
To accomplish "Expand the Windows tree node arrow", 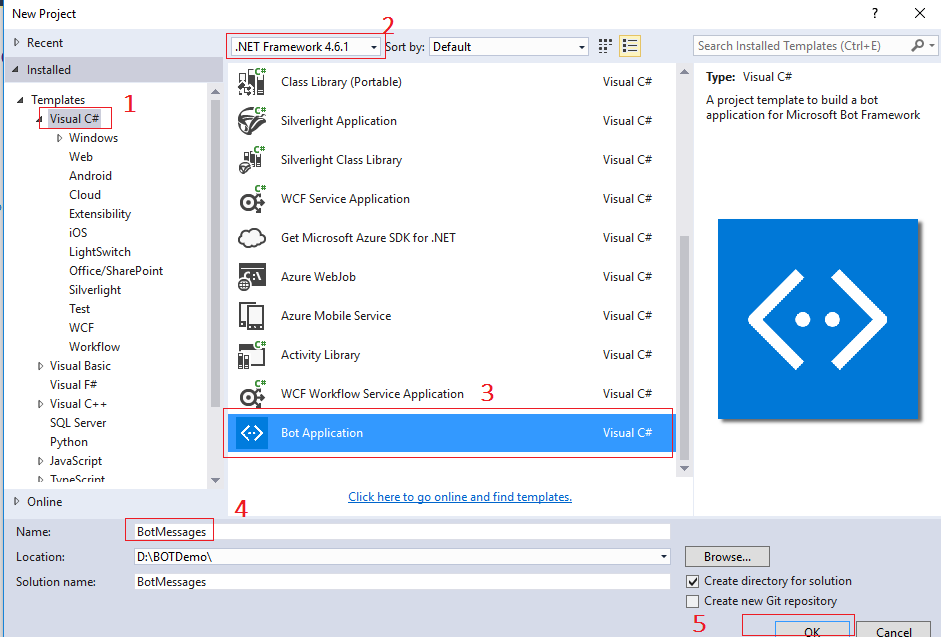I will (x=59, y=138).
